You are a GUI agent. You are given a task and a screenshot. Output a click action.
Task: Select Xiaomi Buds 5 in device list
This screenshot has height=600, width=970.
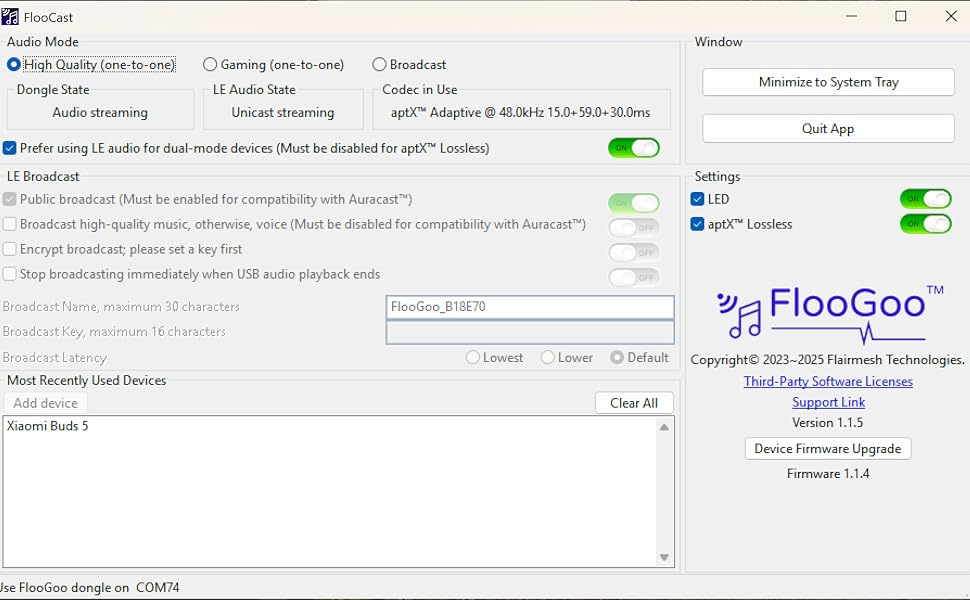click(48, 426)
